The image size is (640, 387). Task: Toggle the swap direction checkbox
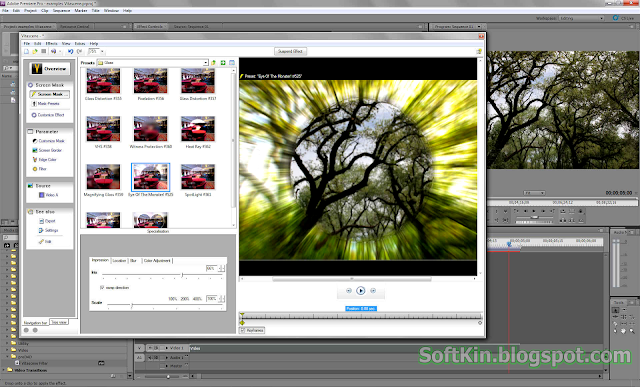click(x=102, y=288)
